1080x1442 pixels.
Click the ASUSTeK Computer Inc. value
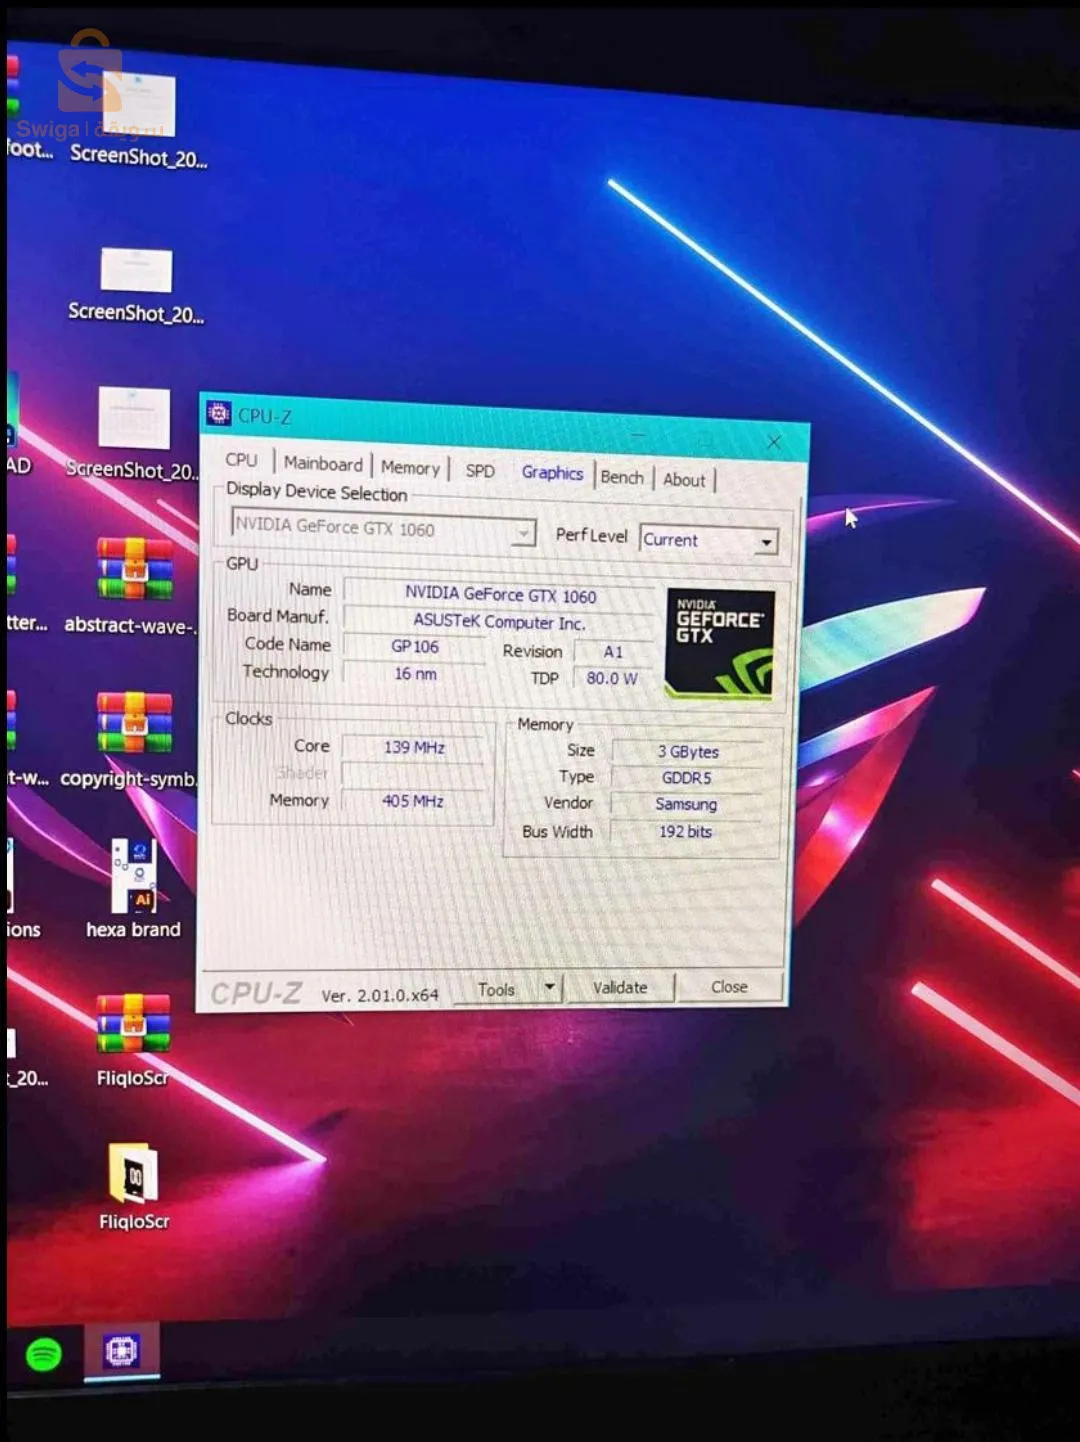(x=500, y=622)
